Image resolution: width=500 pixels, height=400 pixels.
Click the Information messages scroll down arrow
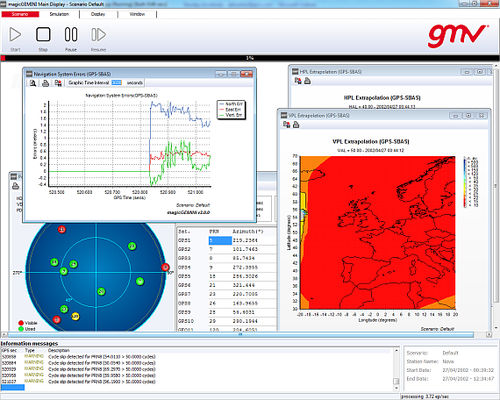coord(396,388)
